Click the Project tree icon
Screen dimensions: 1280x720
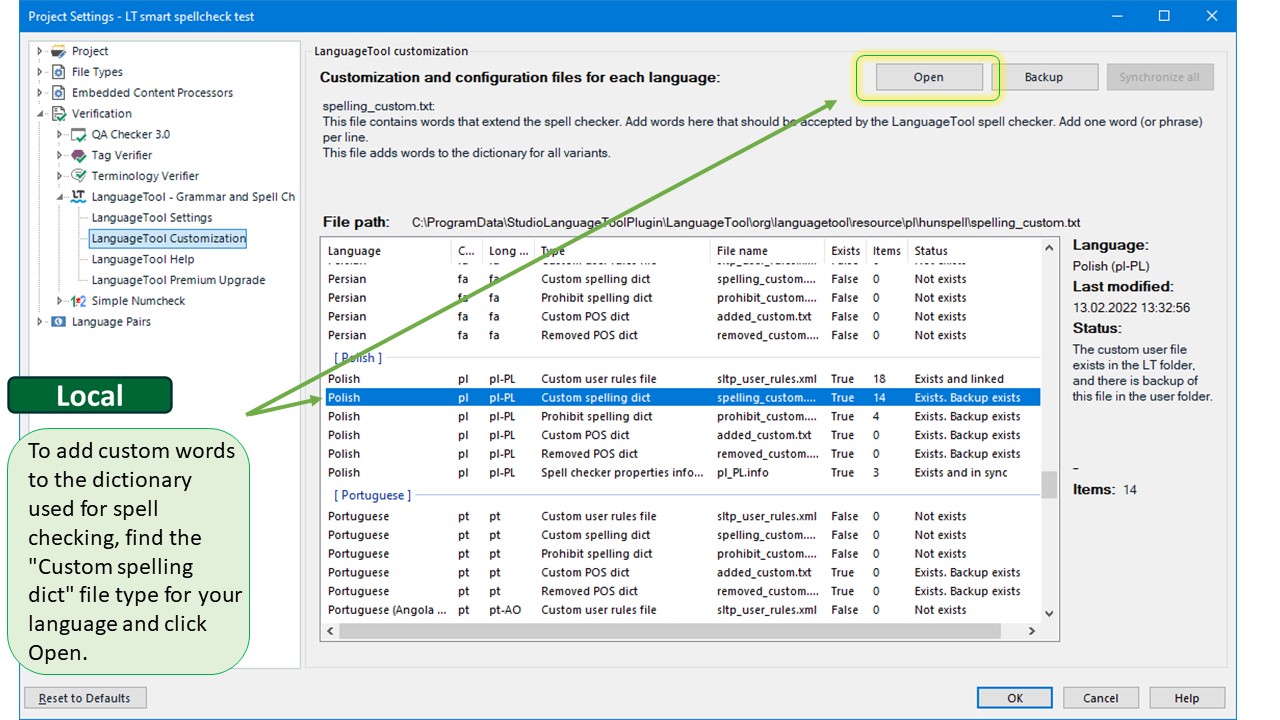[59, 51]
